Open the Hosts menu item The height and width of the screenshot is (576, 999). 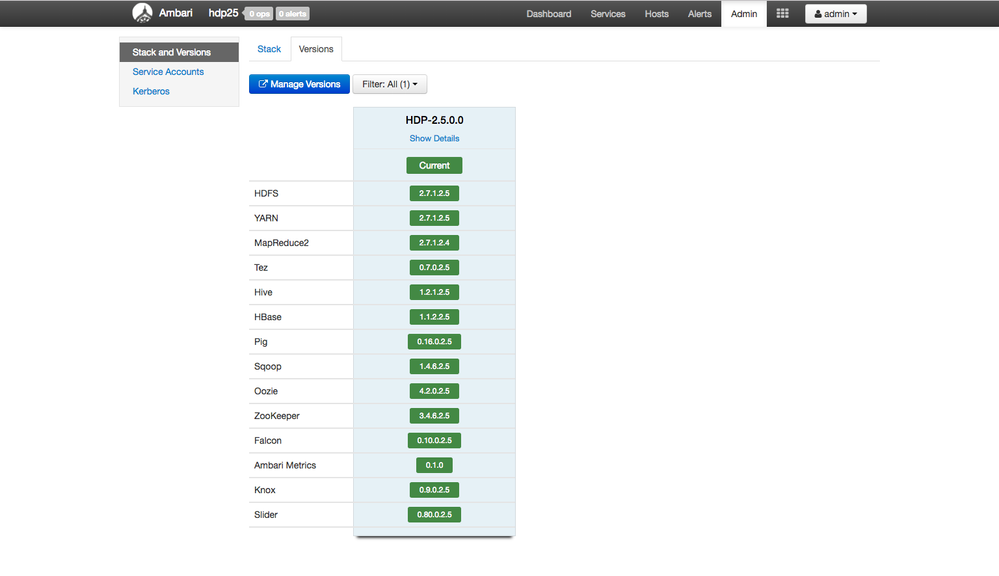[x=656, y=14]
